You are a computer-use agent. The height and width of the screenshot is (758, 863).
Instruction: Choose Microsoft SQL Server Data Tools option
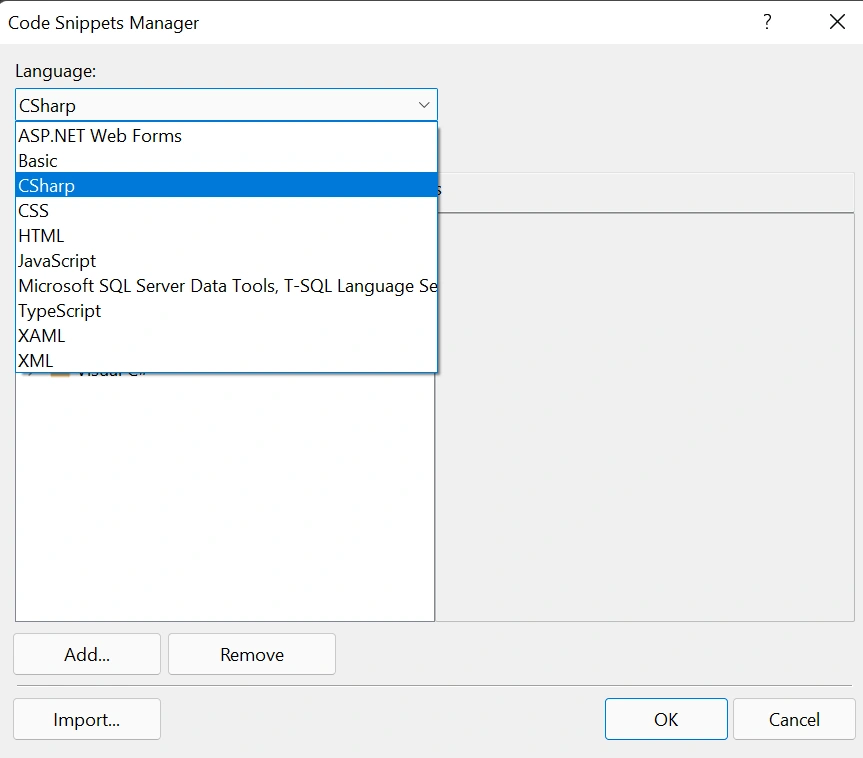coord(226,286)
